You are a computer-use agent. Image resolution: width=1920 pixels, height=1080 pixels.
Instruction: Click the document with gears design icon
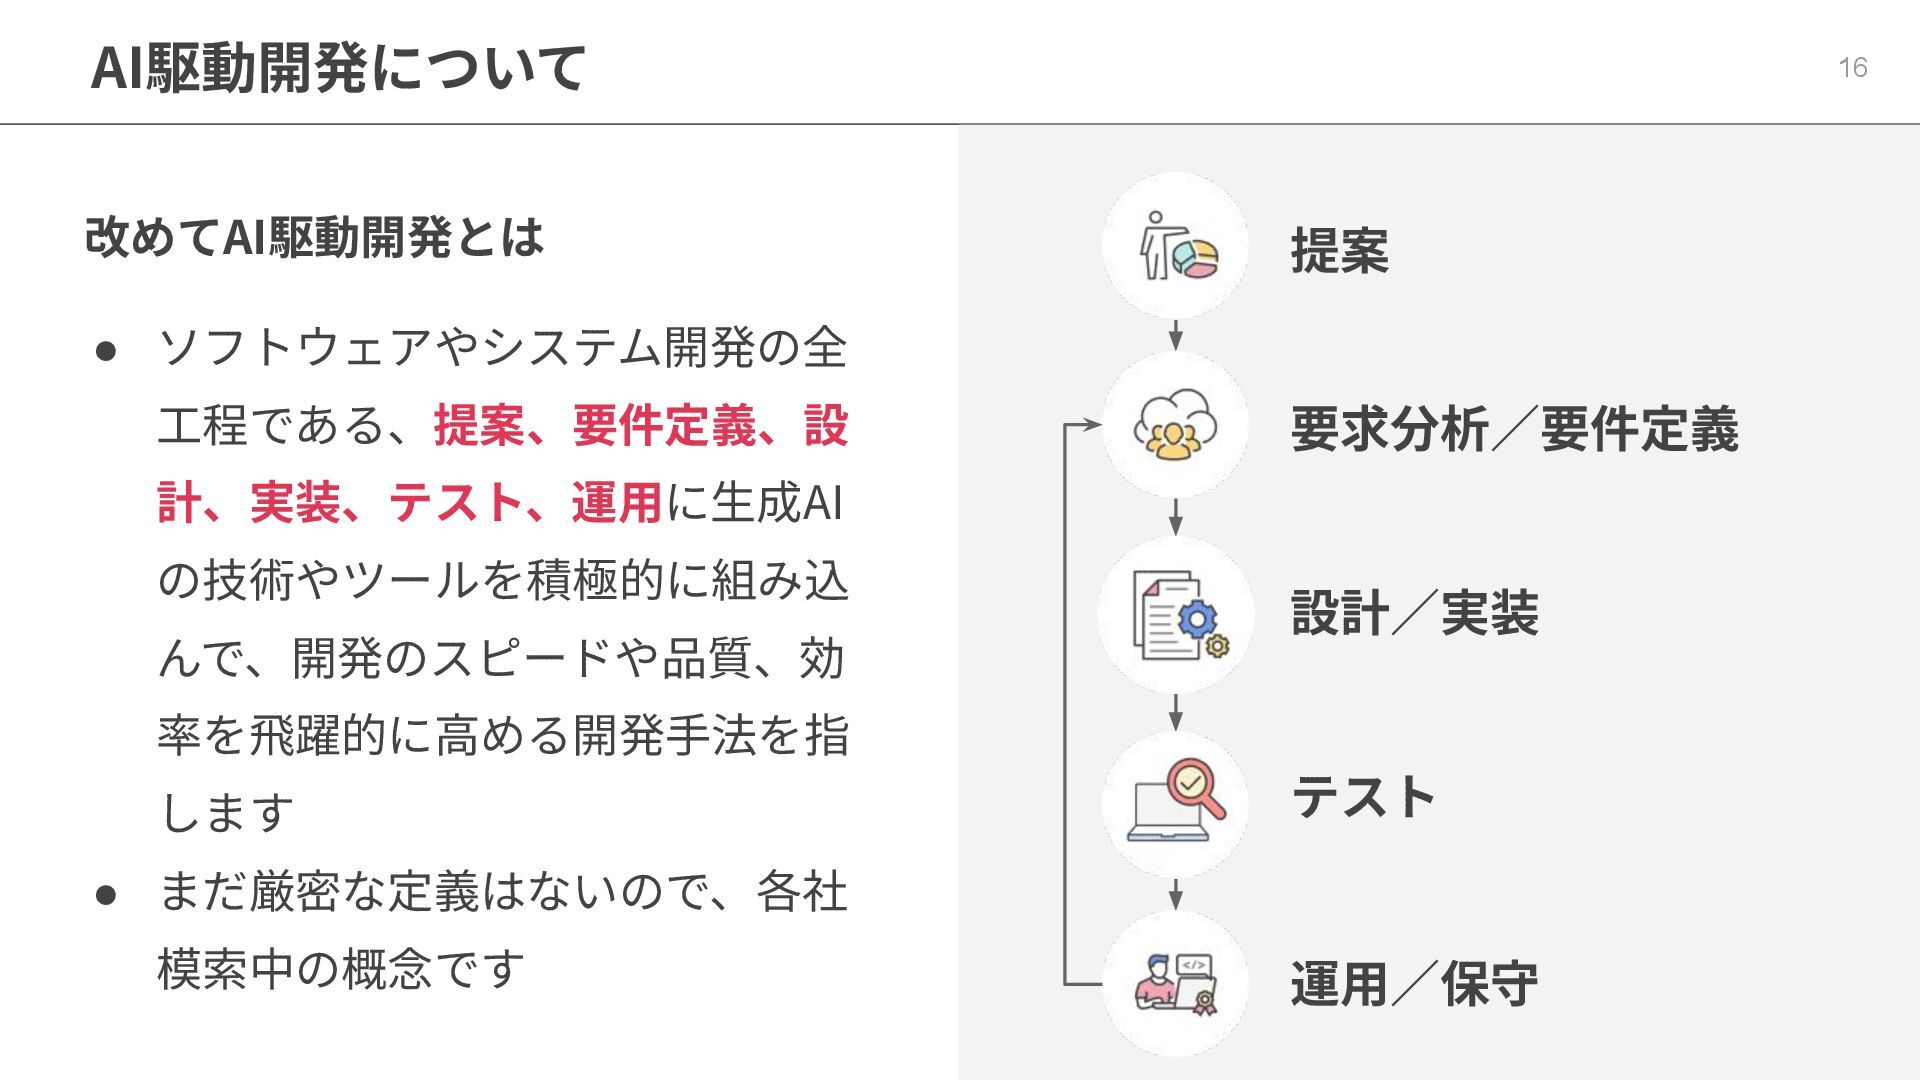[1176, 614]
